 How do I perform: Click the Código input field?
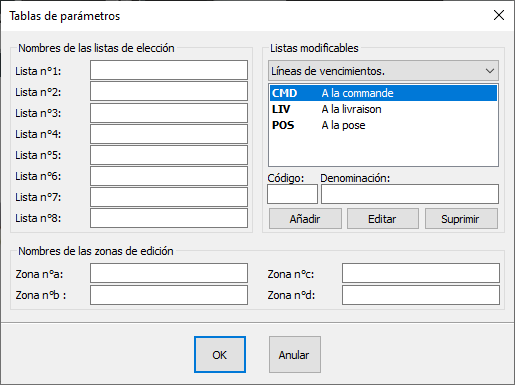pyautogui.click(x=292, y=194)
